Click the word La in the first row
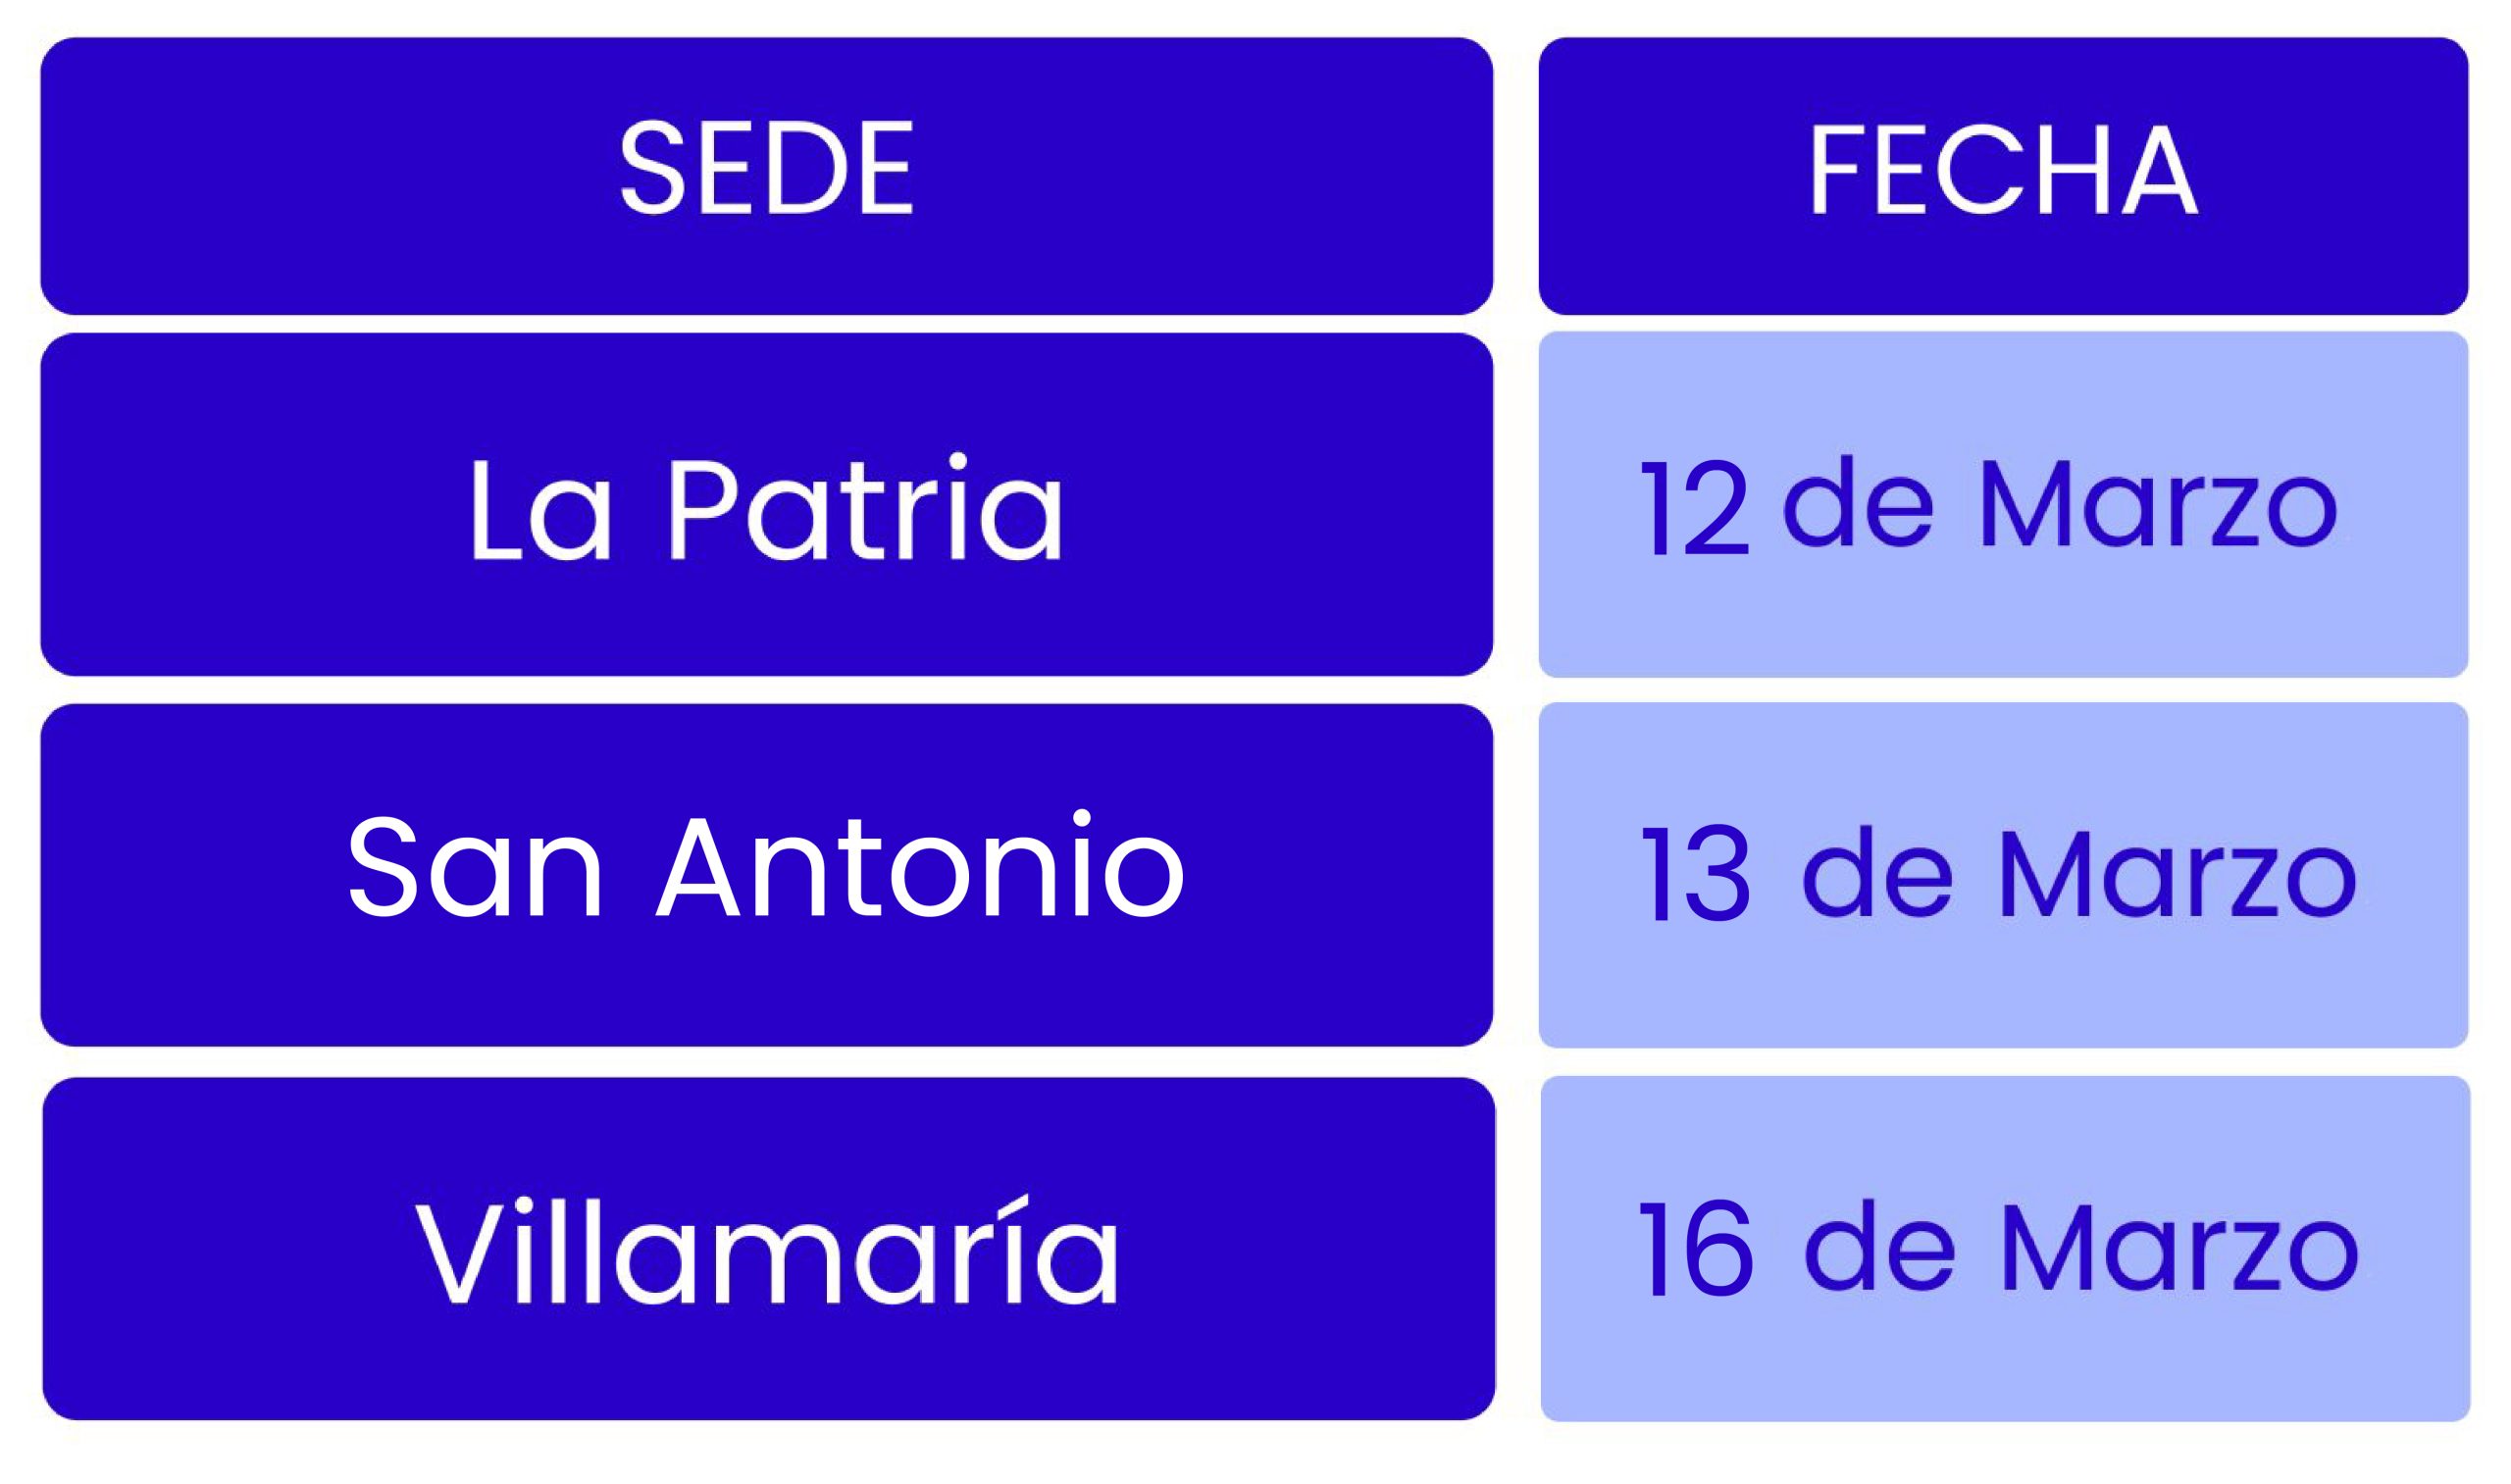This screenshot has height=1484, width=2511. (540, 510)
